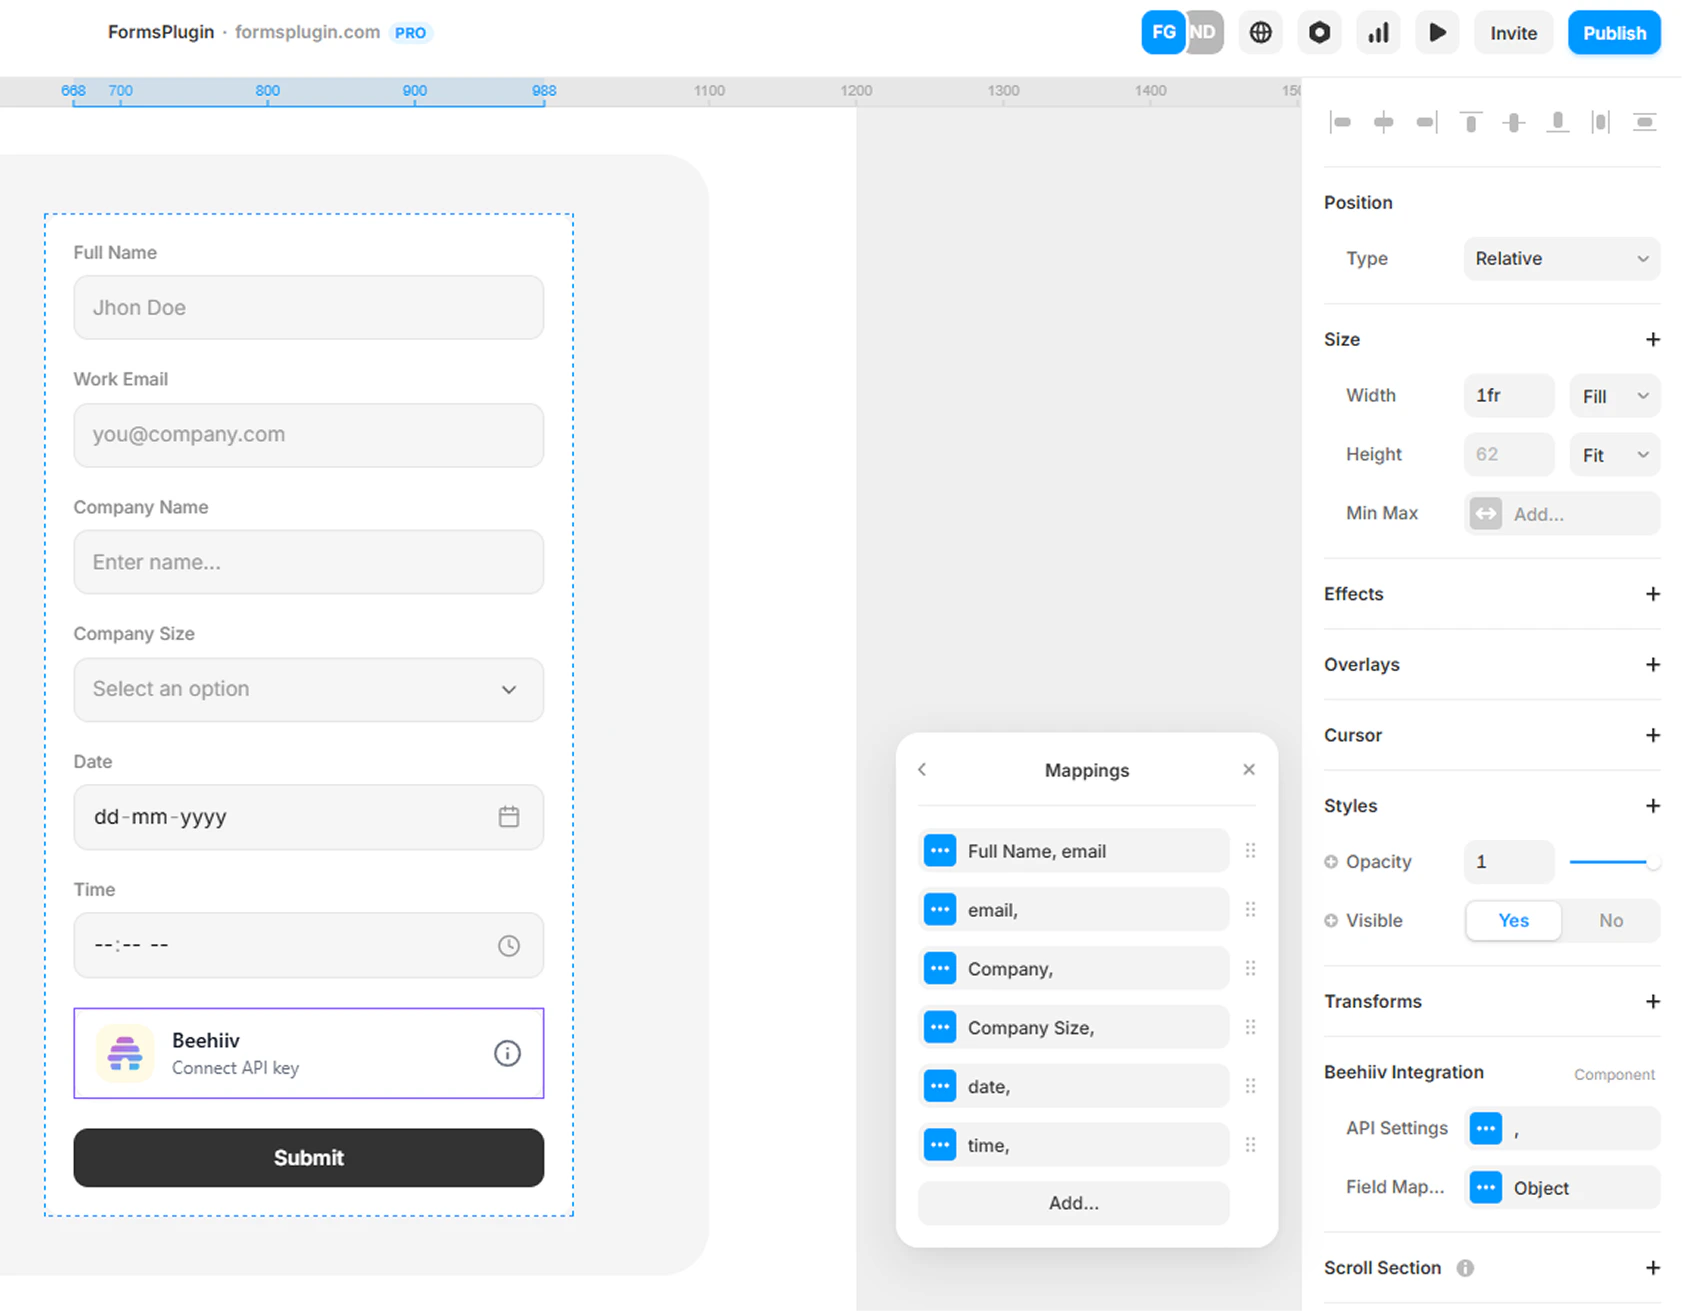Open the site settings hexagon icon
The height and width of the screenshot is (1311, 1682).
[x=1319, y=33]
